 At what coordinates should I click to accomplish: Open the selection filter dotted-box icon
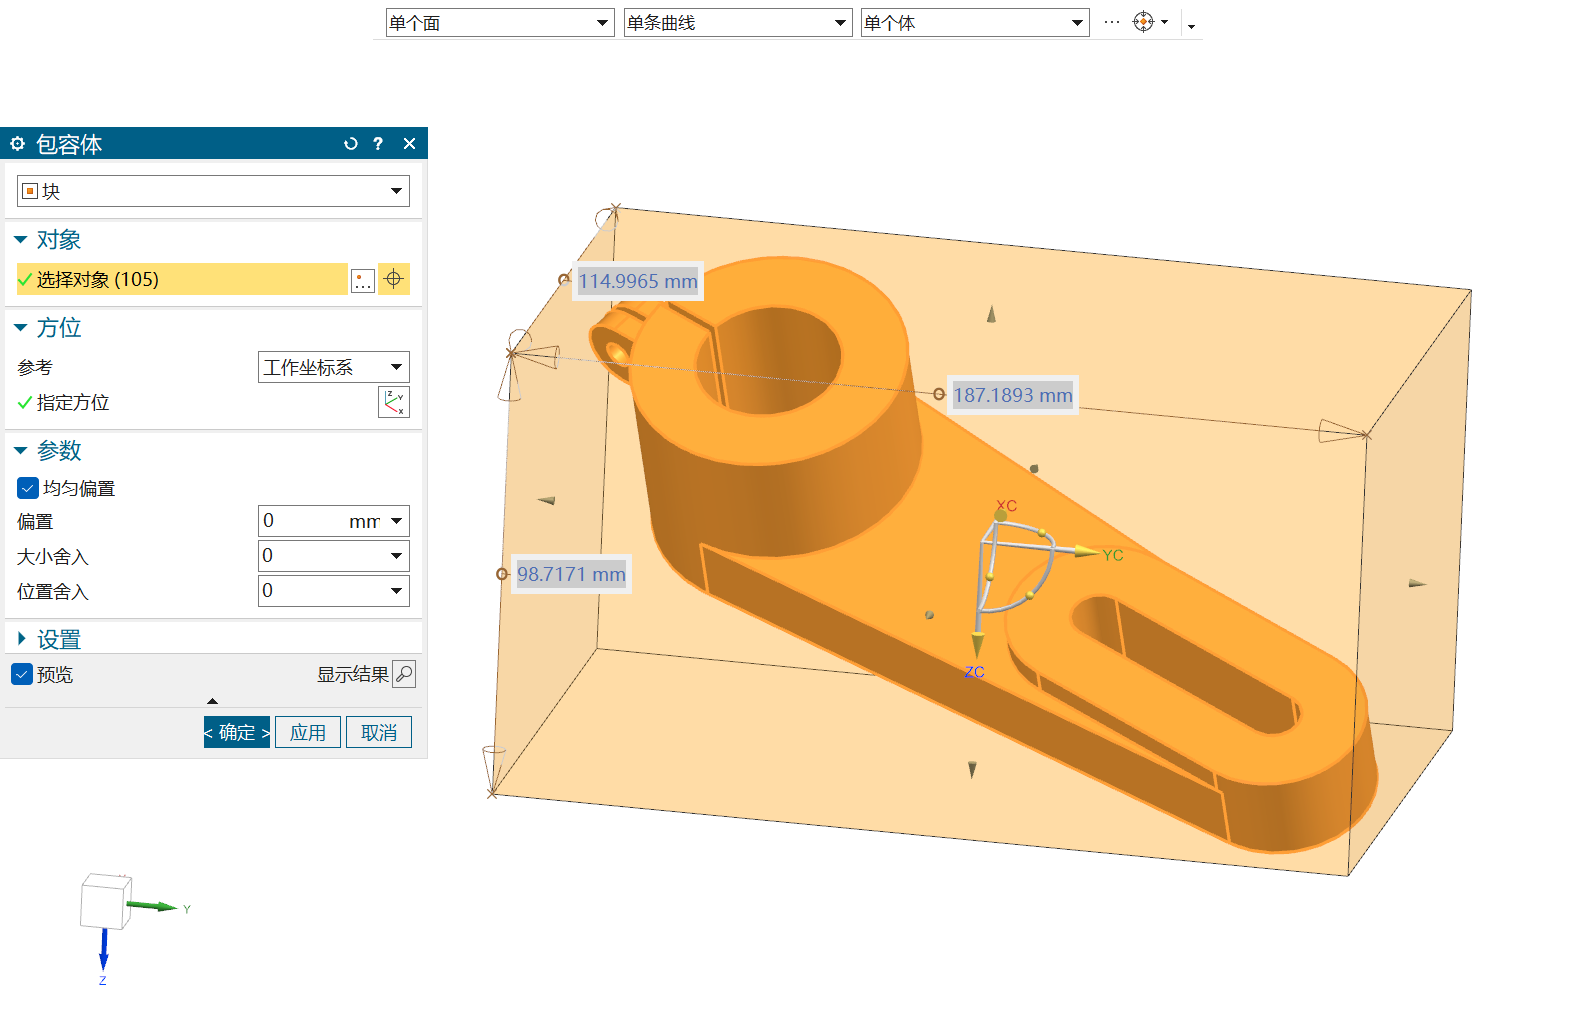(x=363, y=281)
